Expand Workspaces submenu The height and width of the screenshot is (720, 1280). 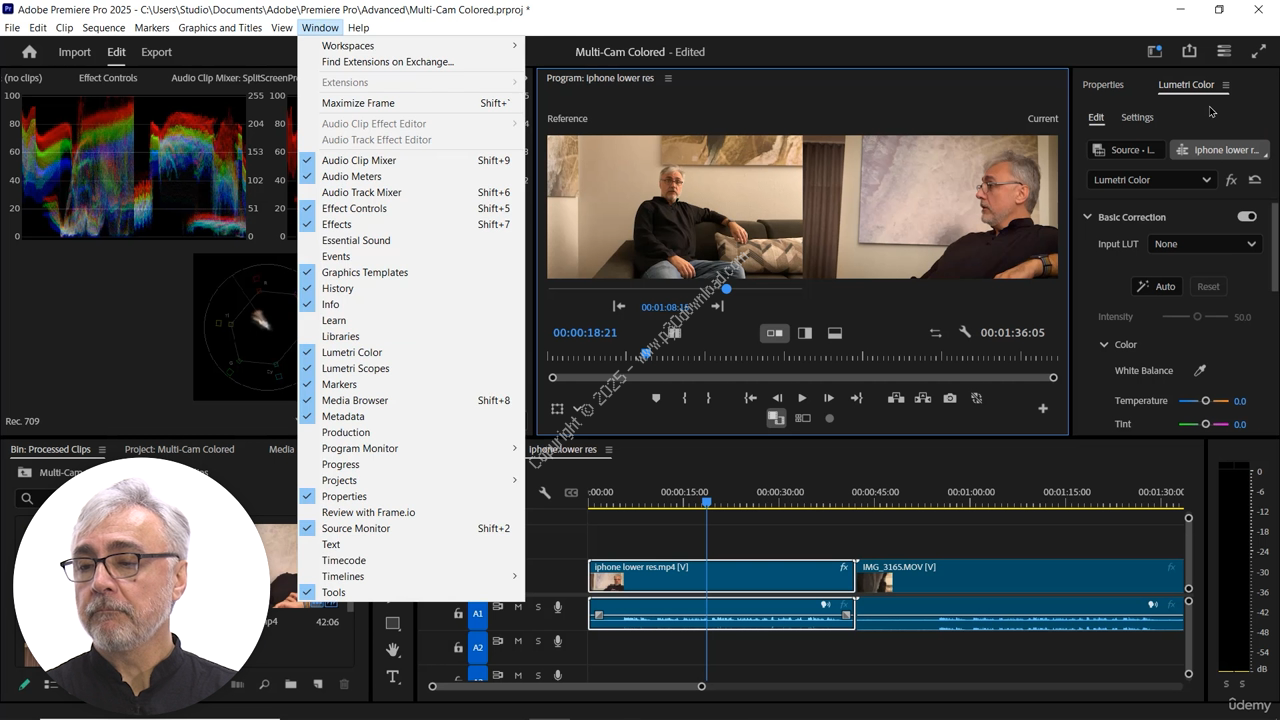(411, 46)
